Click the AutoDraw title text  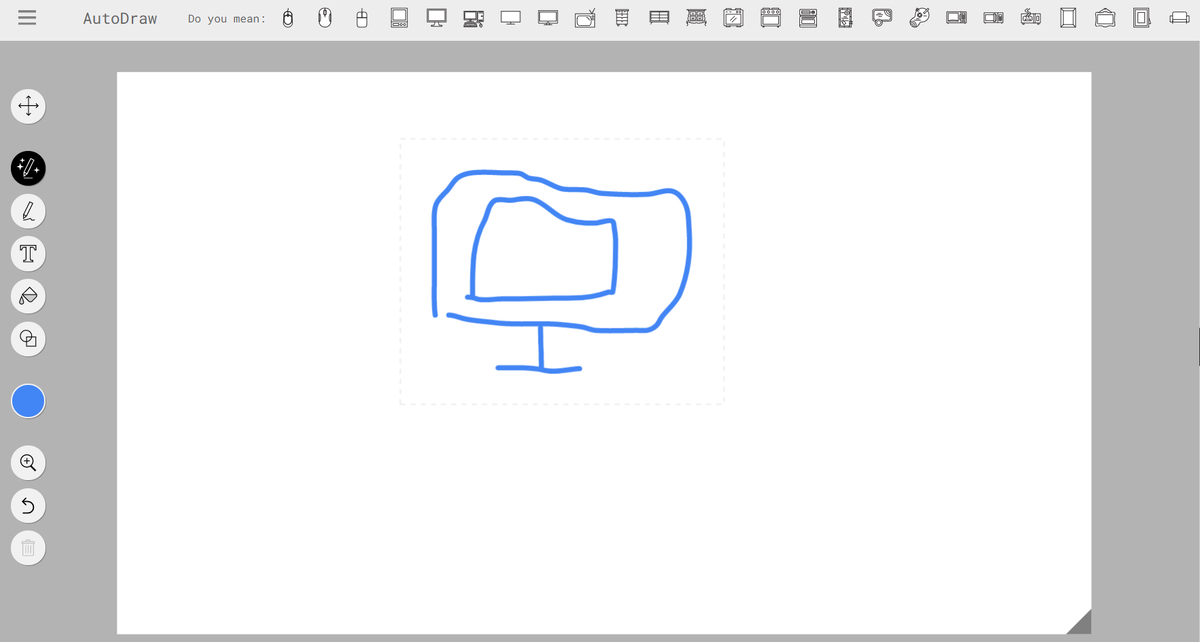[120, 19]
